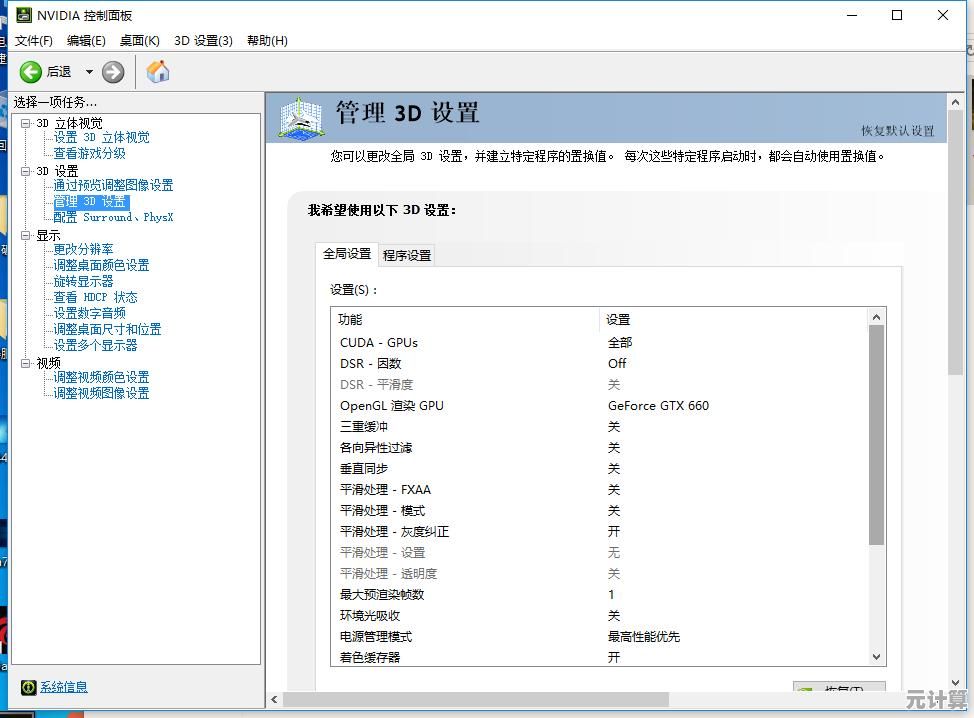Click the settings list scrollbar down arrow
The image size is (974, 718).
876,656
